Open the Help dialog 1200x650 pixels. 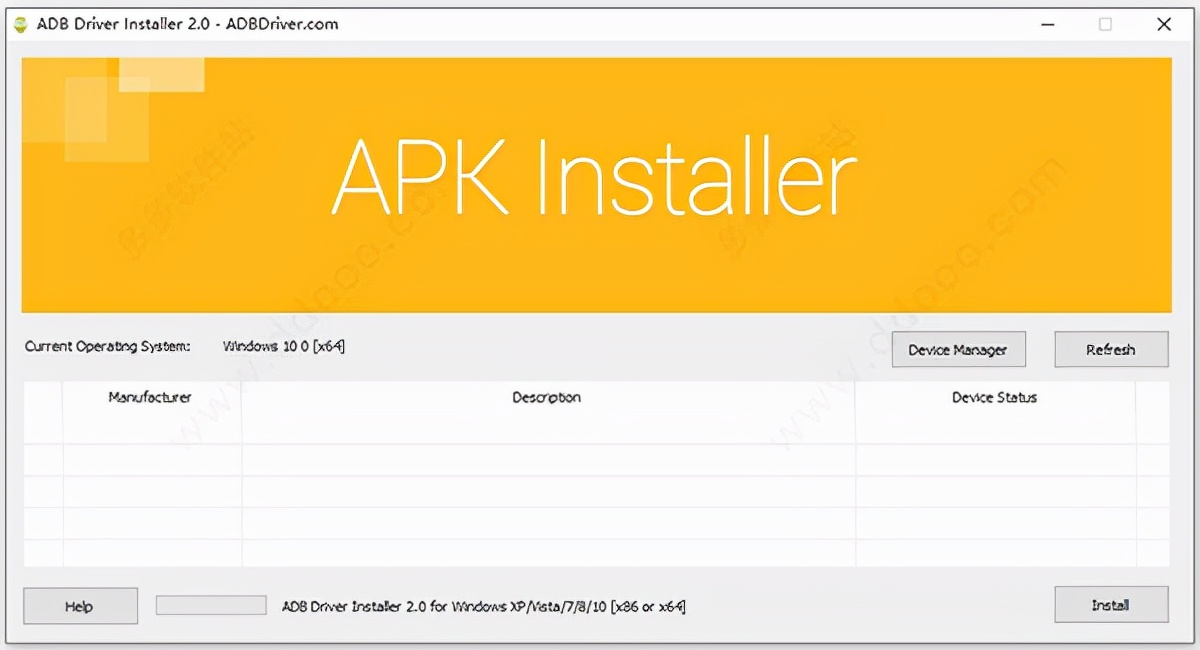coord(80,605)
